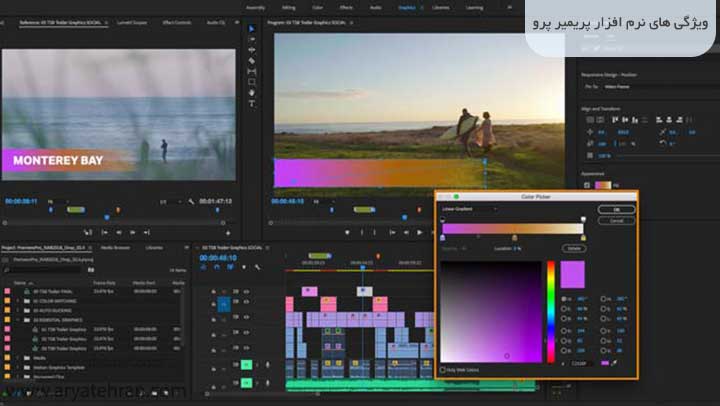
Task: Select the Selection tool in the toolbar
Action: 251,28
